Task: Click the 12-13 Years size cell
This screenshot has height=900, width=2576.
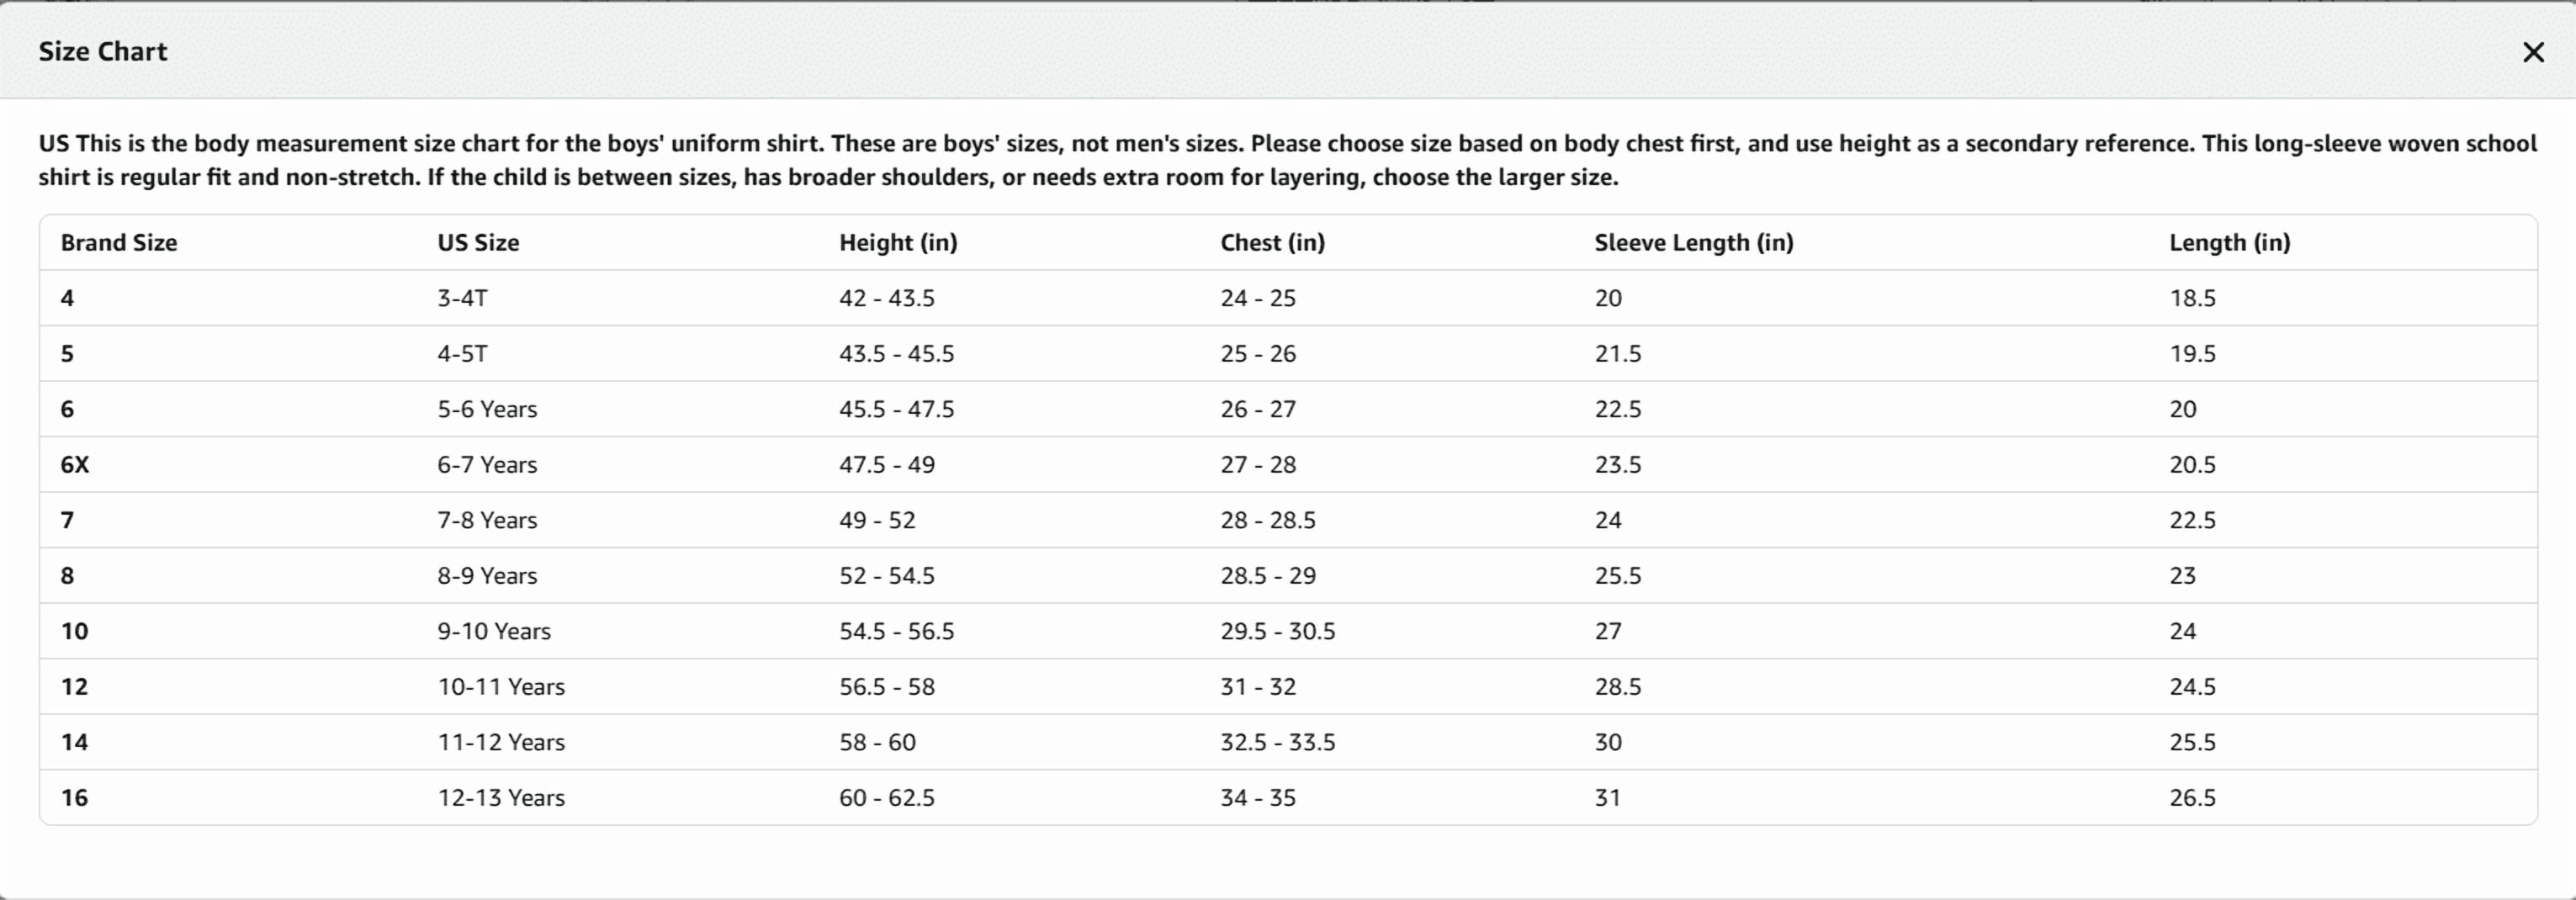Action: coord(501,797)
